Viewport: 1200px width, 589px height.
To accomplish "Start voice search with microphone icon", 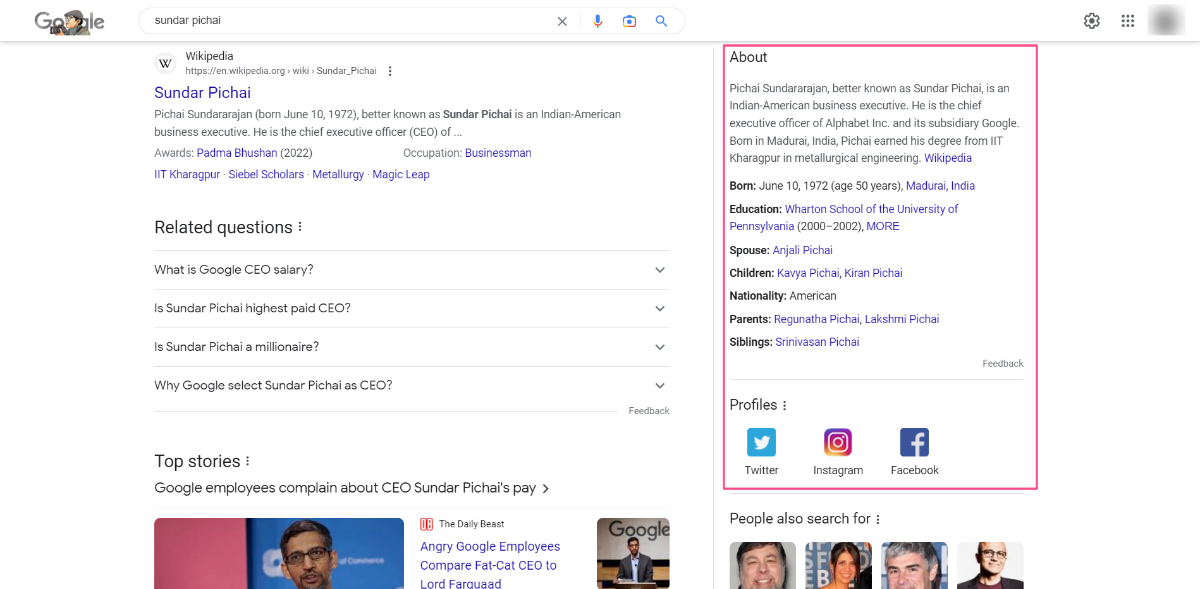I will tap(598, 21).
